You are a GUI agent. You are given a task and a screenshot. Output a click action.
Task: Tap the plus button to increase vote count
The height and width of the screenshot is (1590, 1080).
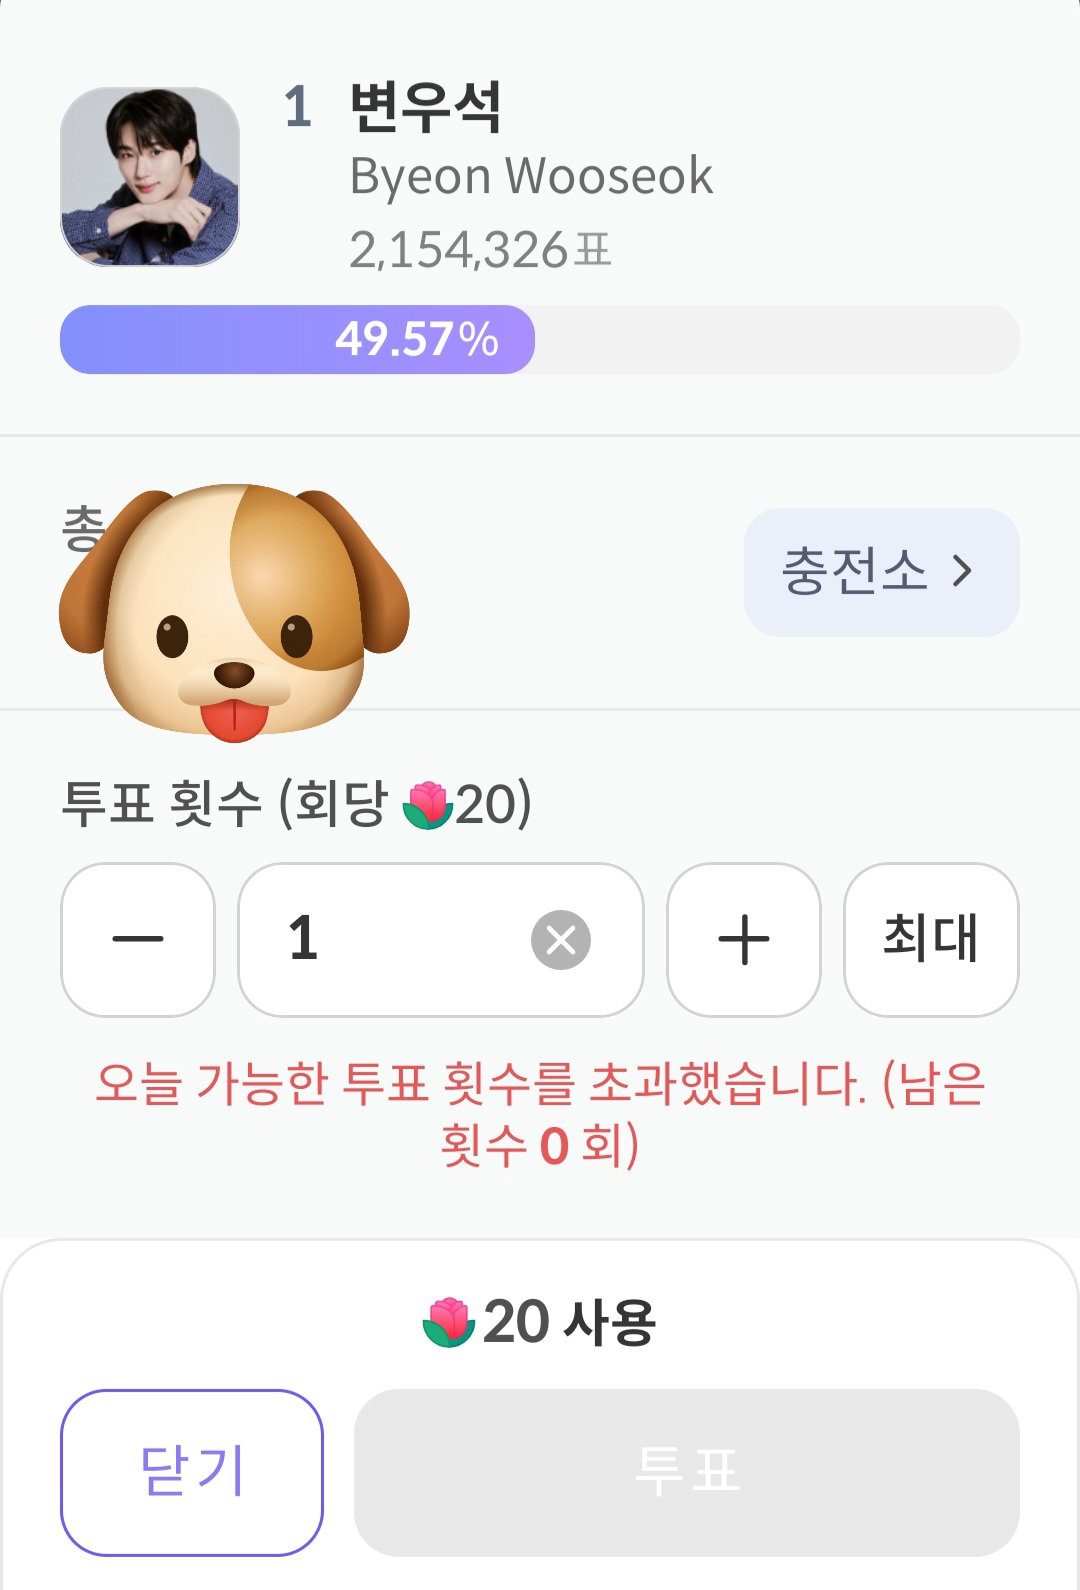point(744,940)
